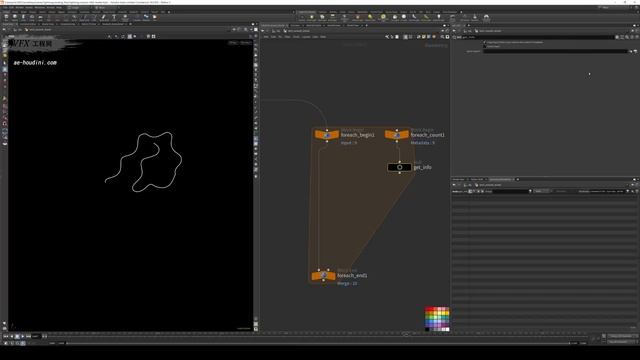Pick the white swatch in color palette
Image resolution: width=640 pixels, height=360 pixels.
tap(447, 329)
